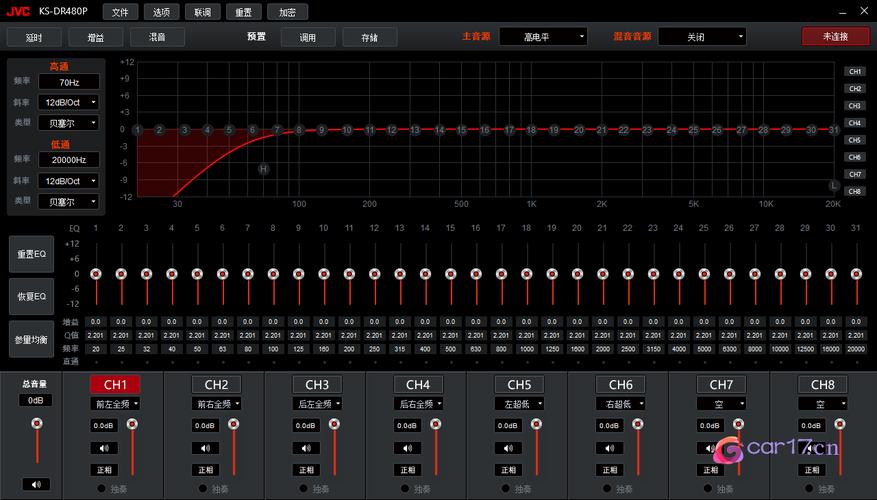
Task: Open the 文件 (File) menu
Action: (x=120, y=12)
